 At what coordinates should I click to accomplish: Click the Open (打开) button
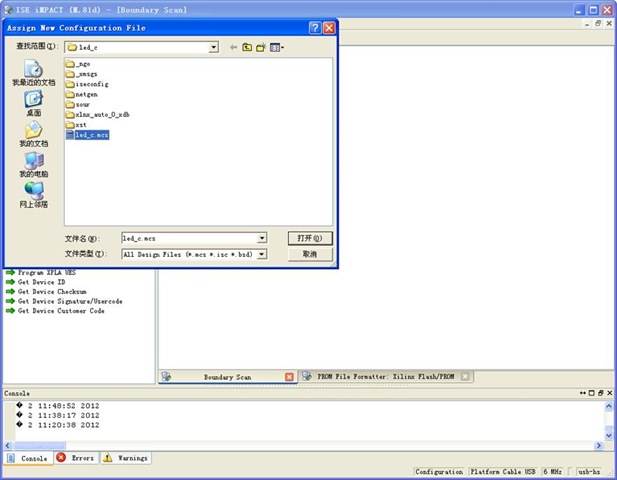click(309, 238)
